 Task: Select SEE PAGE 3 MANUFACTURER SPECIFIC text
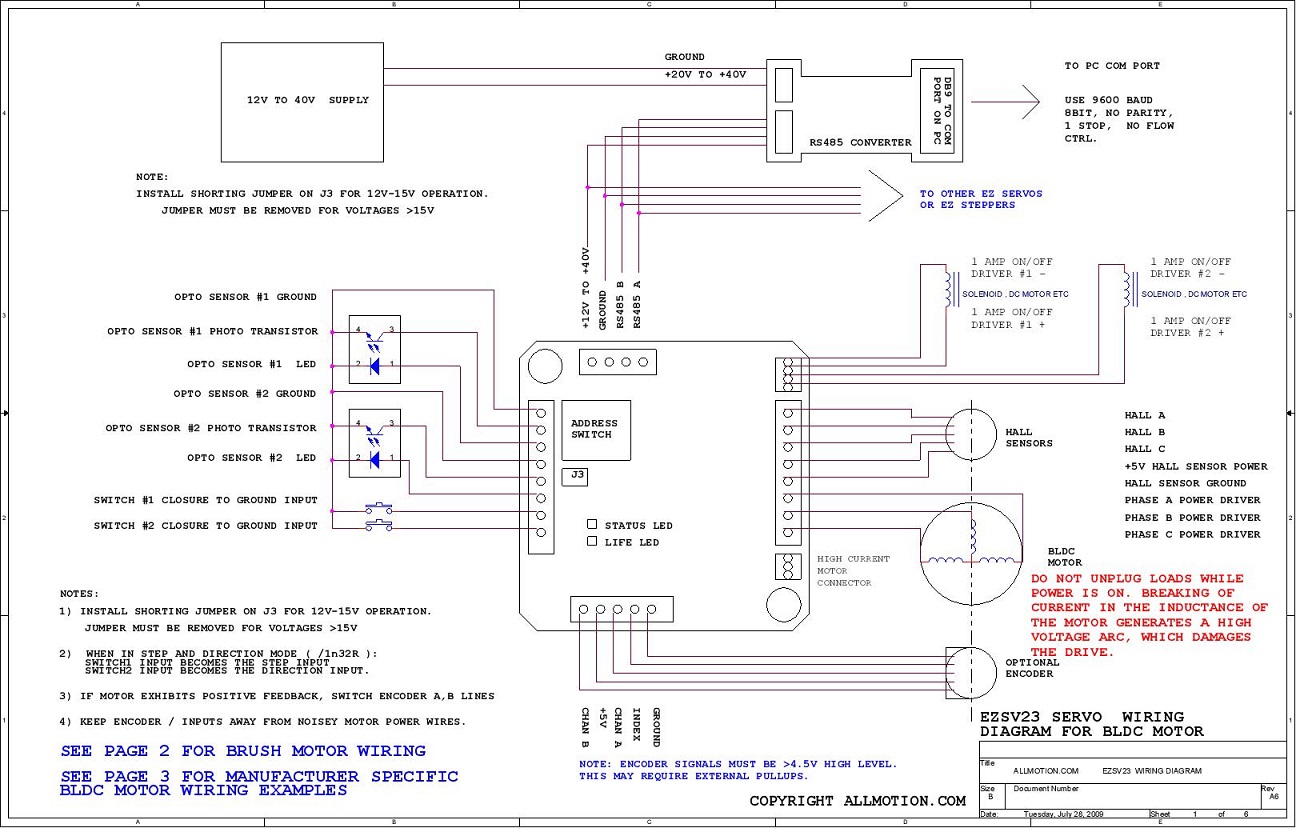(x=259, y=782)
